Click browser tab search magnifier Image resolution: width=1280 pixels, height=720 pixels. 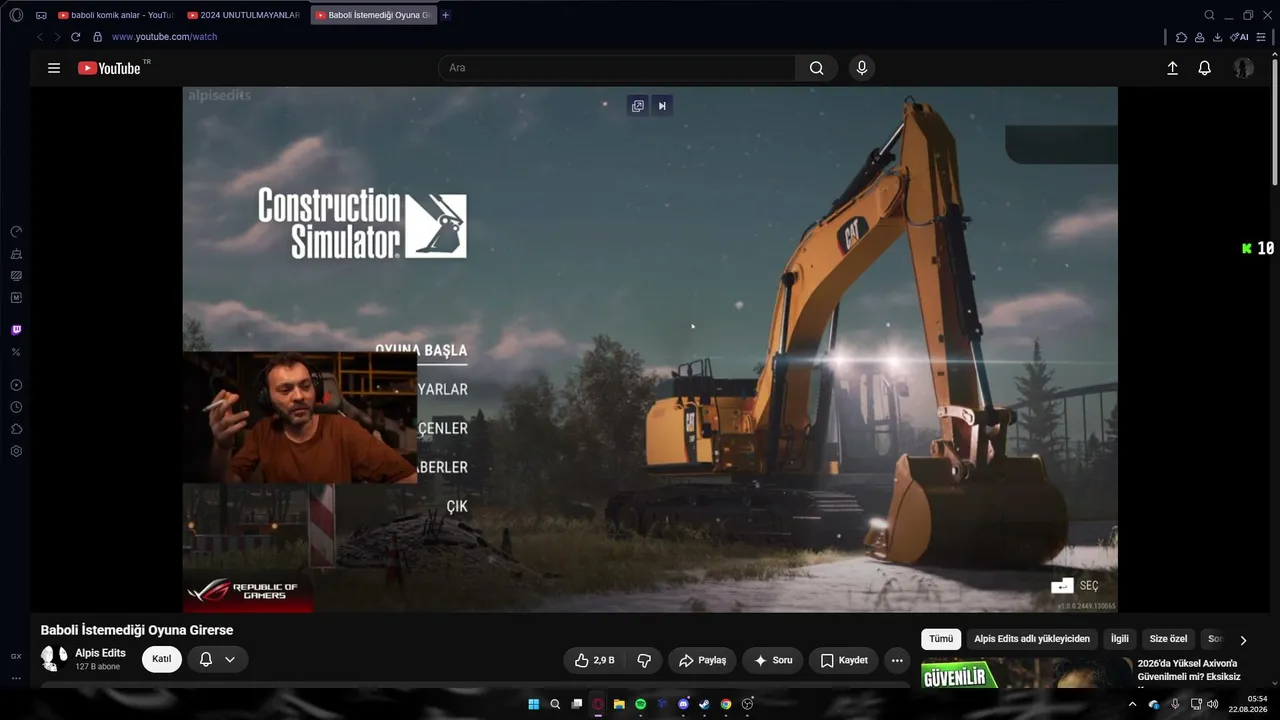pos(1210,15)
